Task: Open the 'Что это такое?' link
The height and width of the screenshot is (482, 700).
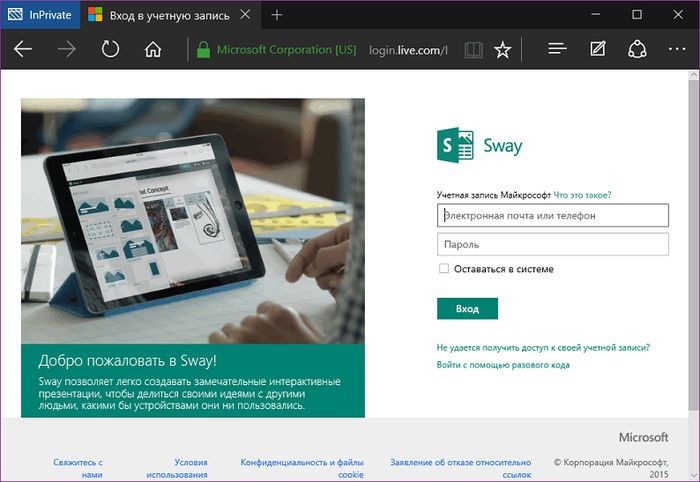Action: pos(582,195)
